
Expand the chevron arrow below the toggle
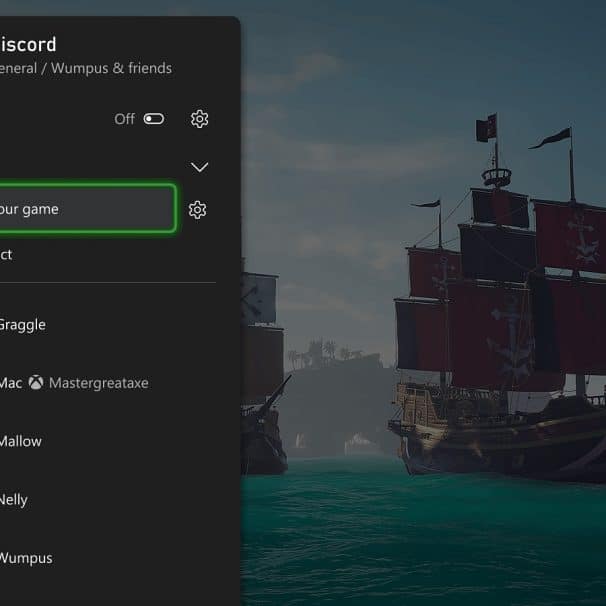(199, 167)
